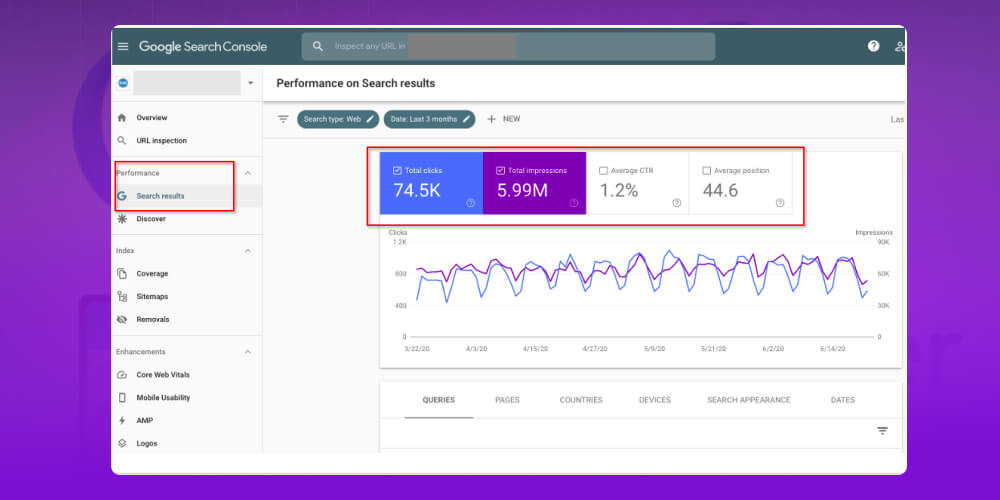The height and width of the screenshot is (500, 1000).
Task: Enable the Average position checkbox
Action: tap(707, 171)
